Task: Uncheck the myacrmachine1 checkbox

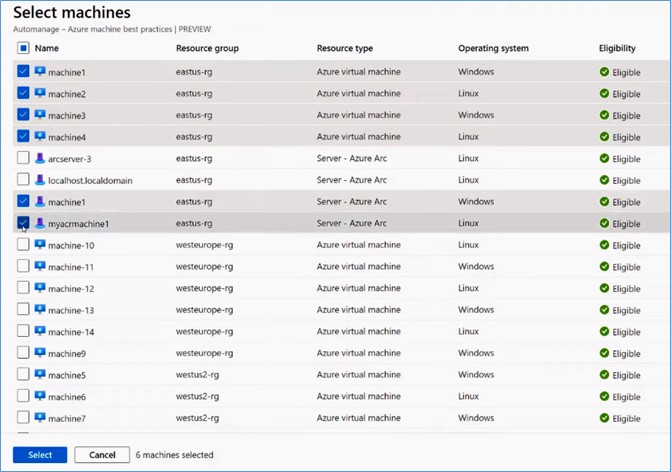Action: (23, 223)
